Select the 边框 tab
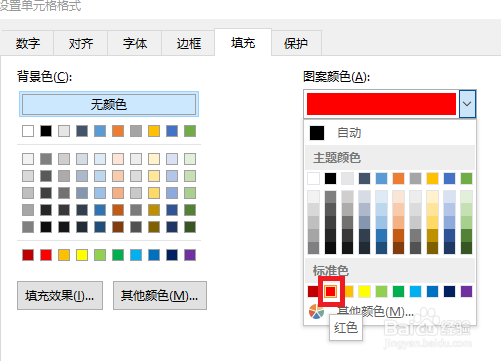Screen dimensions: 501x361 pyautogui.click(x=188, y=43)
